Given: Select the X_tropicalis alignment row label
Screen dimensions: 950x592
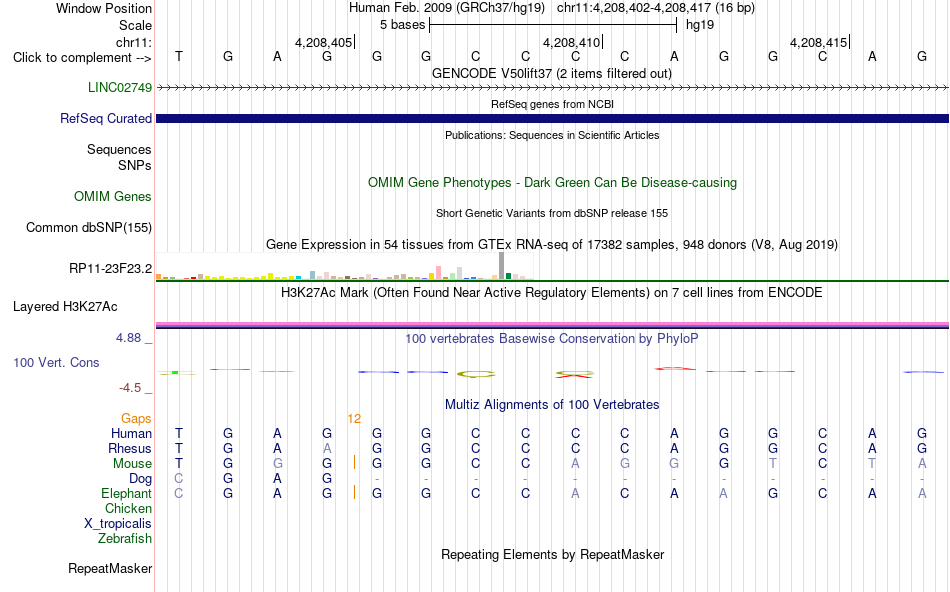Looking at the screenshot, I should (118, 524).
